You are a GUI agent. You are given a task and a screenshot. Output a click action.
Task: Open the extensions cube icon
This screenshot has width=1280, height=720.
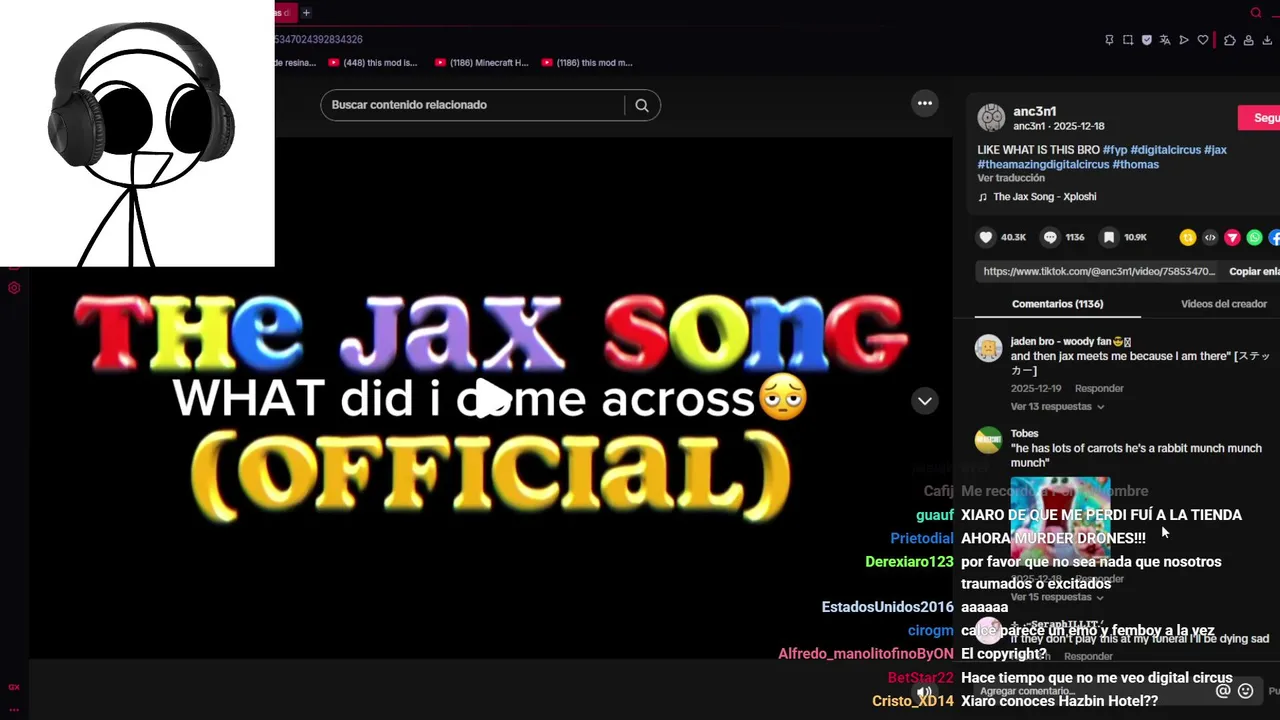pyautogui.click(x=1229, y=40)
